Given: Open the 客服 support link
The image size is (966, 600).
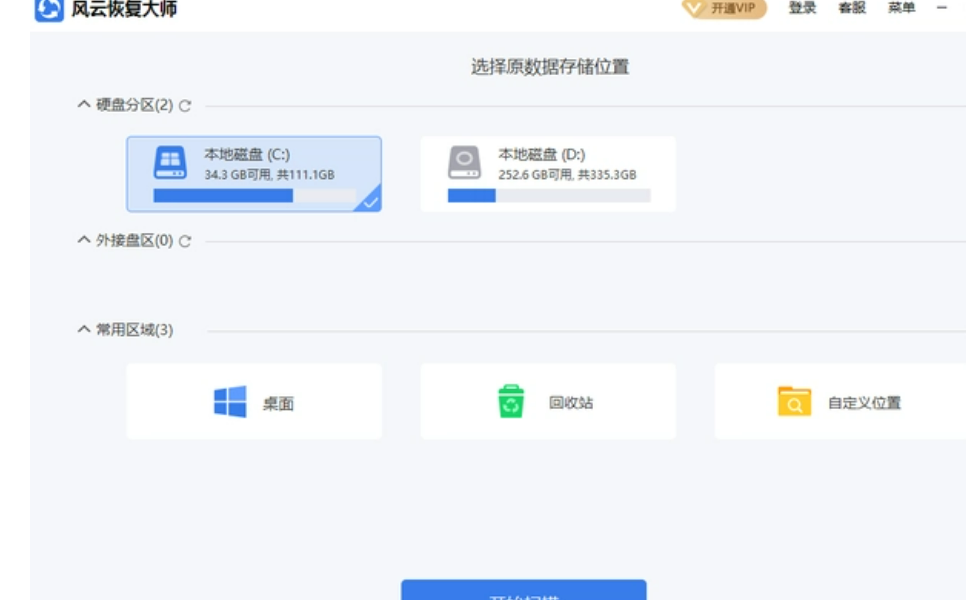Looking at the screenshot, I should pos(852,7).
